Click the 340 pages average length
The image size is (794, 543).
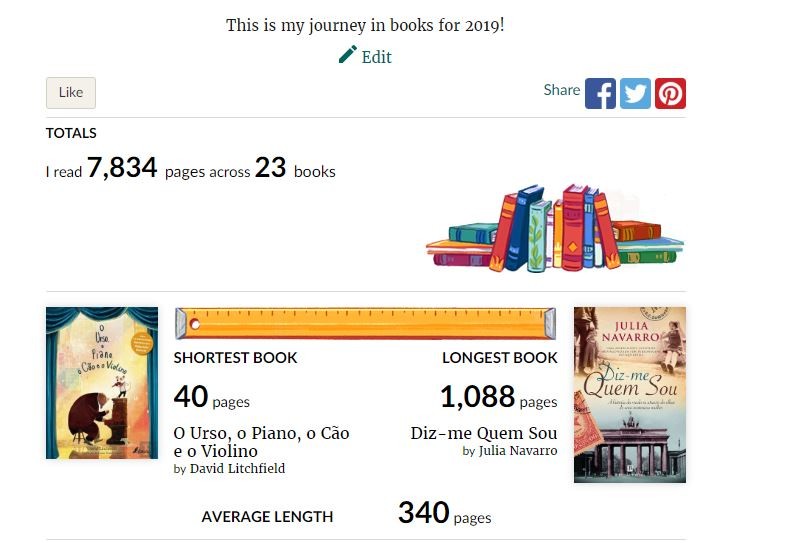click(x=444, y=513)
